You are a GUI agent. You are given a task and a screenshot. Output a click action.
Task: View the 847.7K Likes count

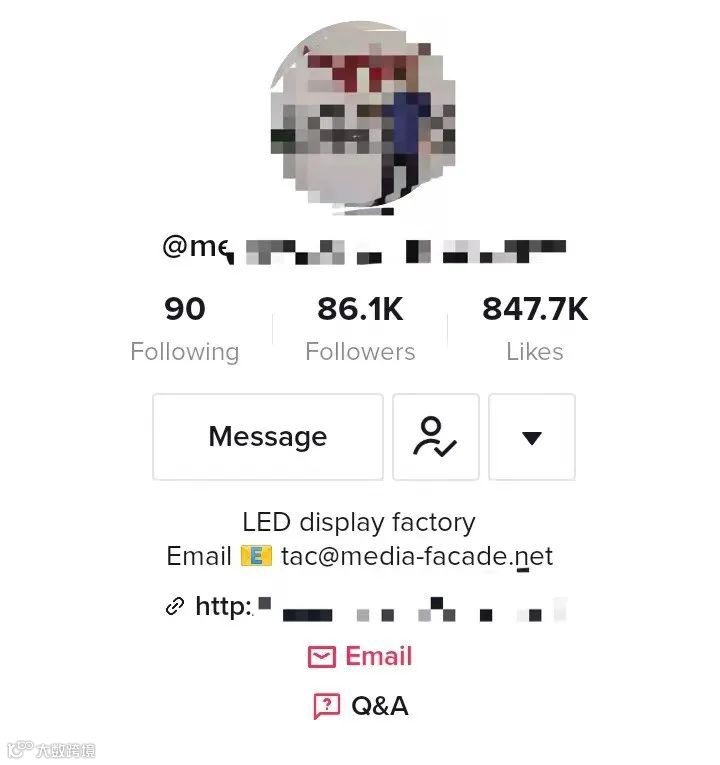535,309
